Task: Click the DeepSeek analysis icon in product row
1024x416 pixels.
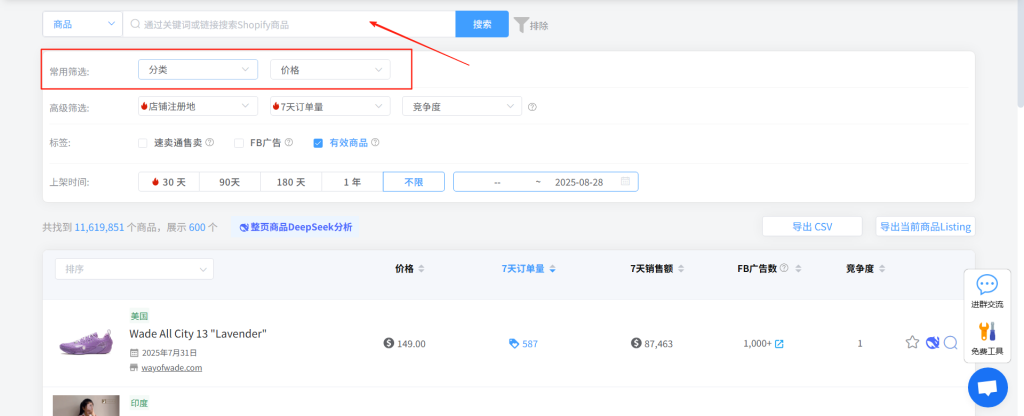Action: [932, 343]
